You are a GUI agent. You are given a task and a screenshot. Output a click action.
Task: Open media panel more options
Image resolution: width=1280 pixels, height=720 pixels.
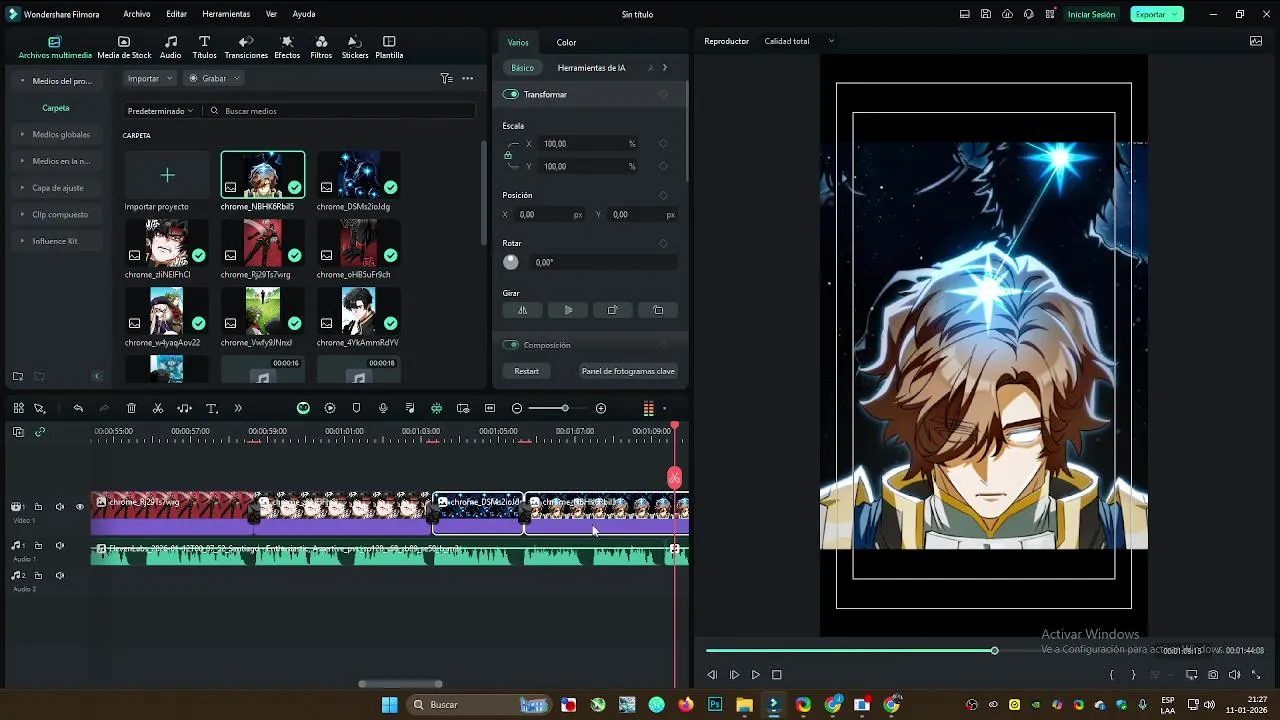[467, 78]
